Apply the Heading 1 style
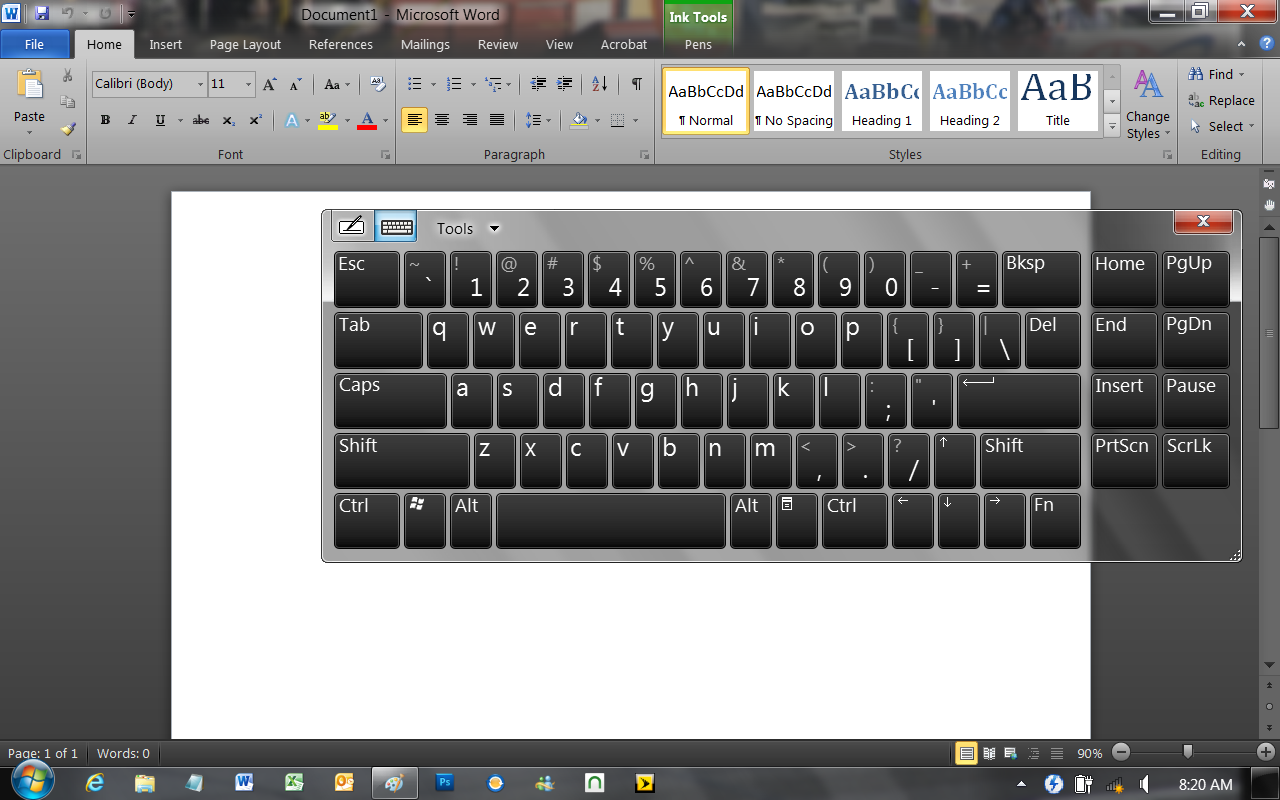The image size is (1280, 800). tap(881, 100)
